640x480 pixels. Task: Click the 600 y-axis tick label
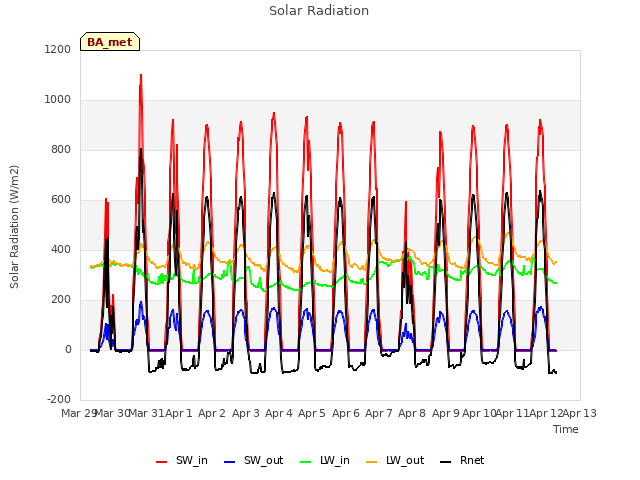click(x=61, y=200)
